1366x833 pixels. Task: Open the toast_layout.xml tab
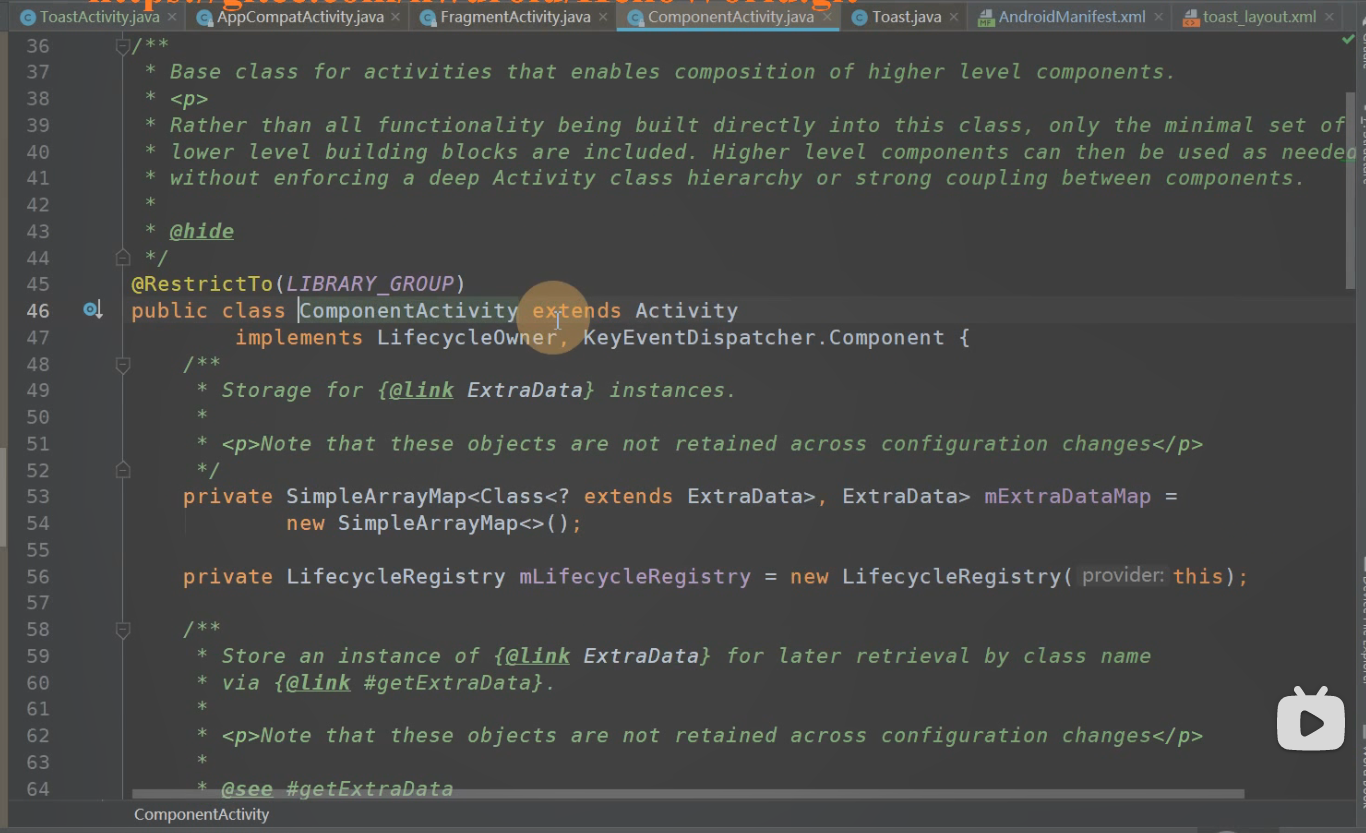click(x=1259, y=17)
